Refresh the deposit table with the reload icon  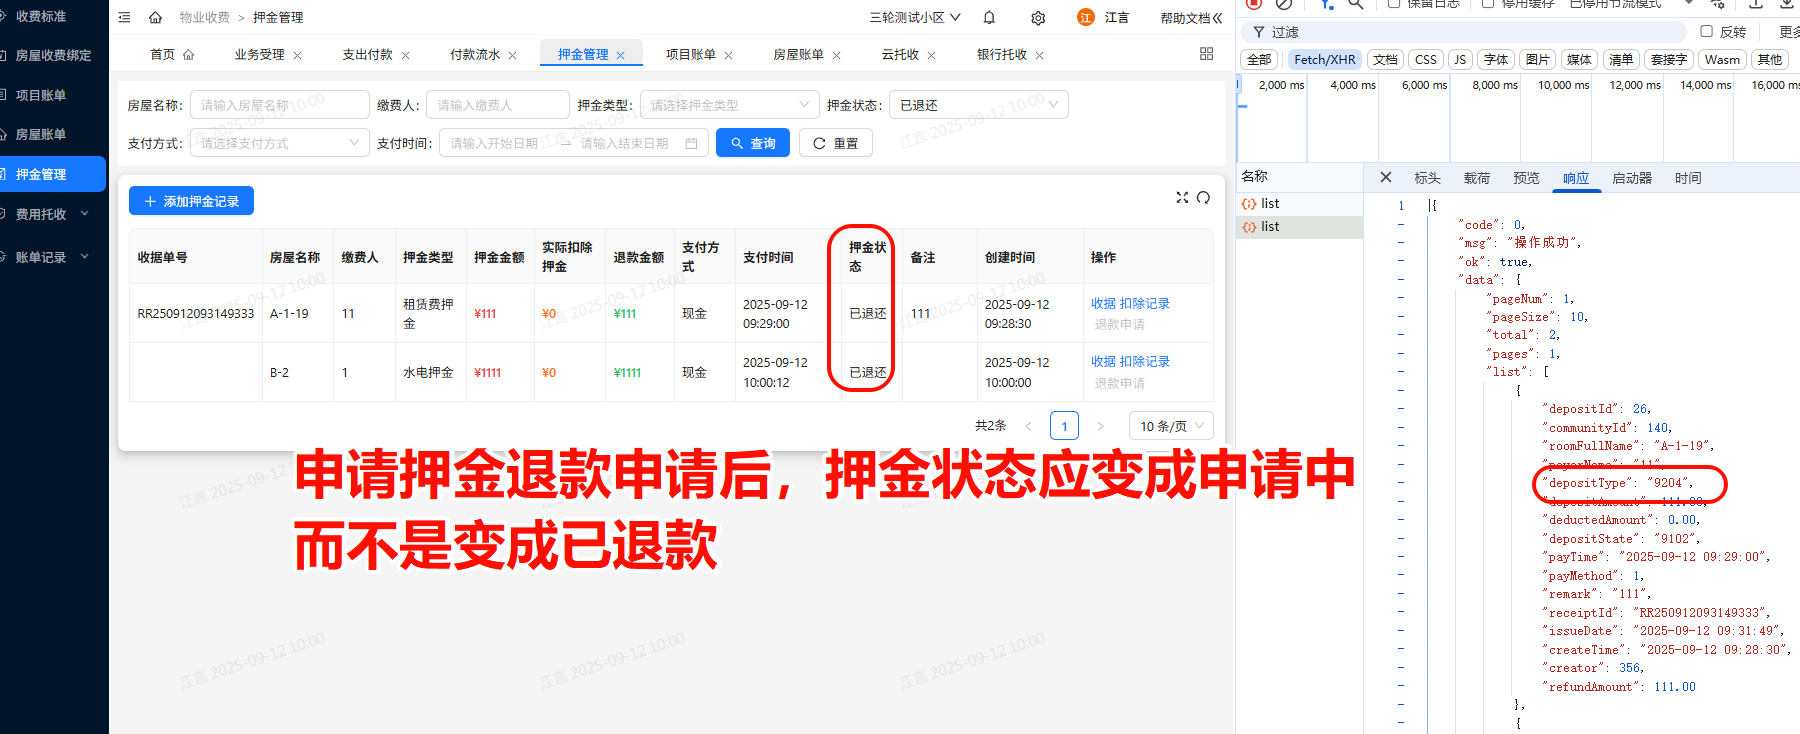pos(1204,198)
